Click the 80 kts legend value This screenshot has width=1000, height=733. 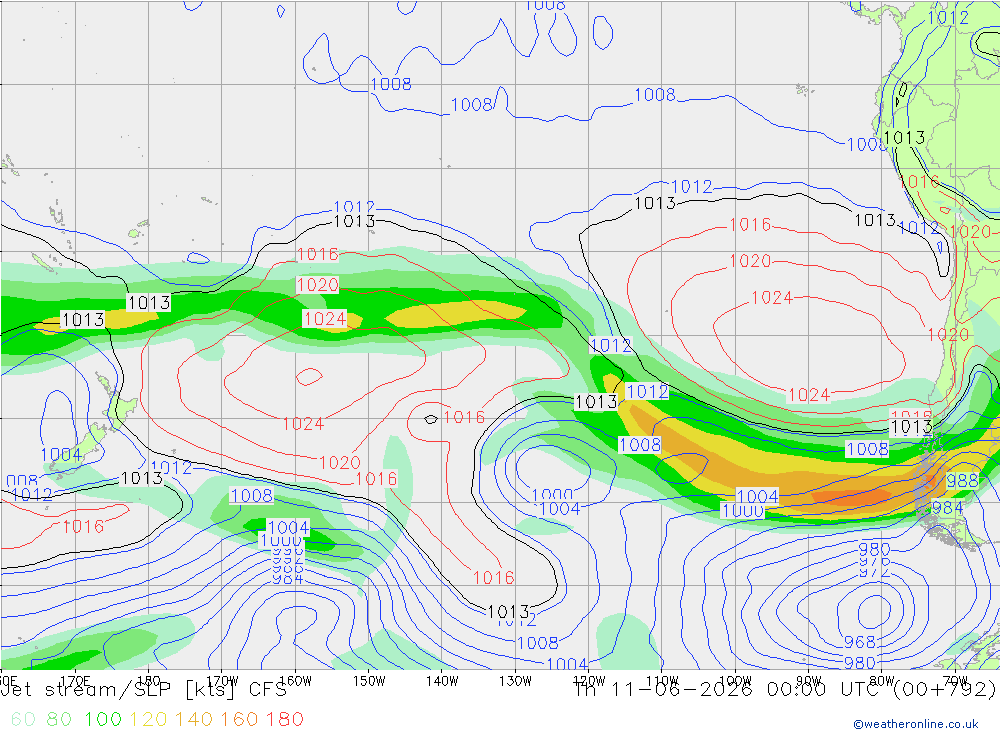59,719
